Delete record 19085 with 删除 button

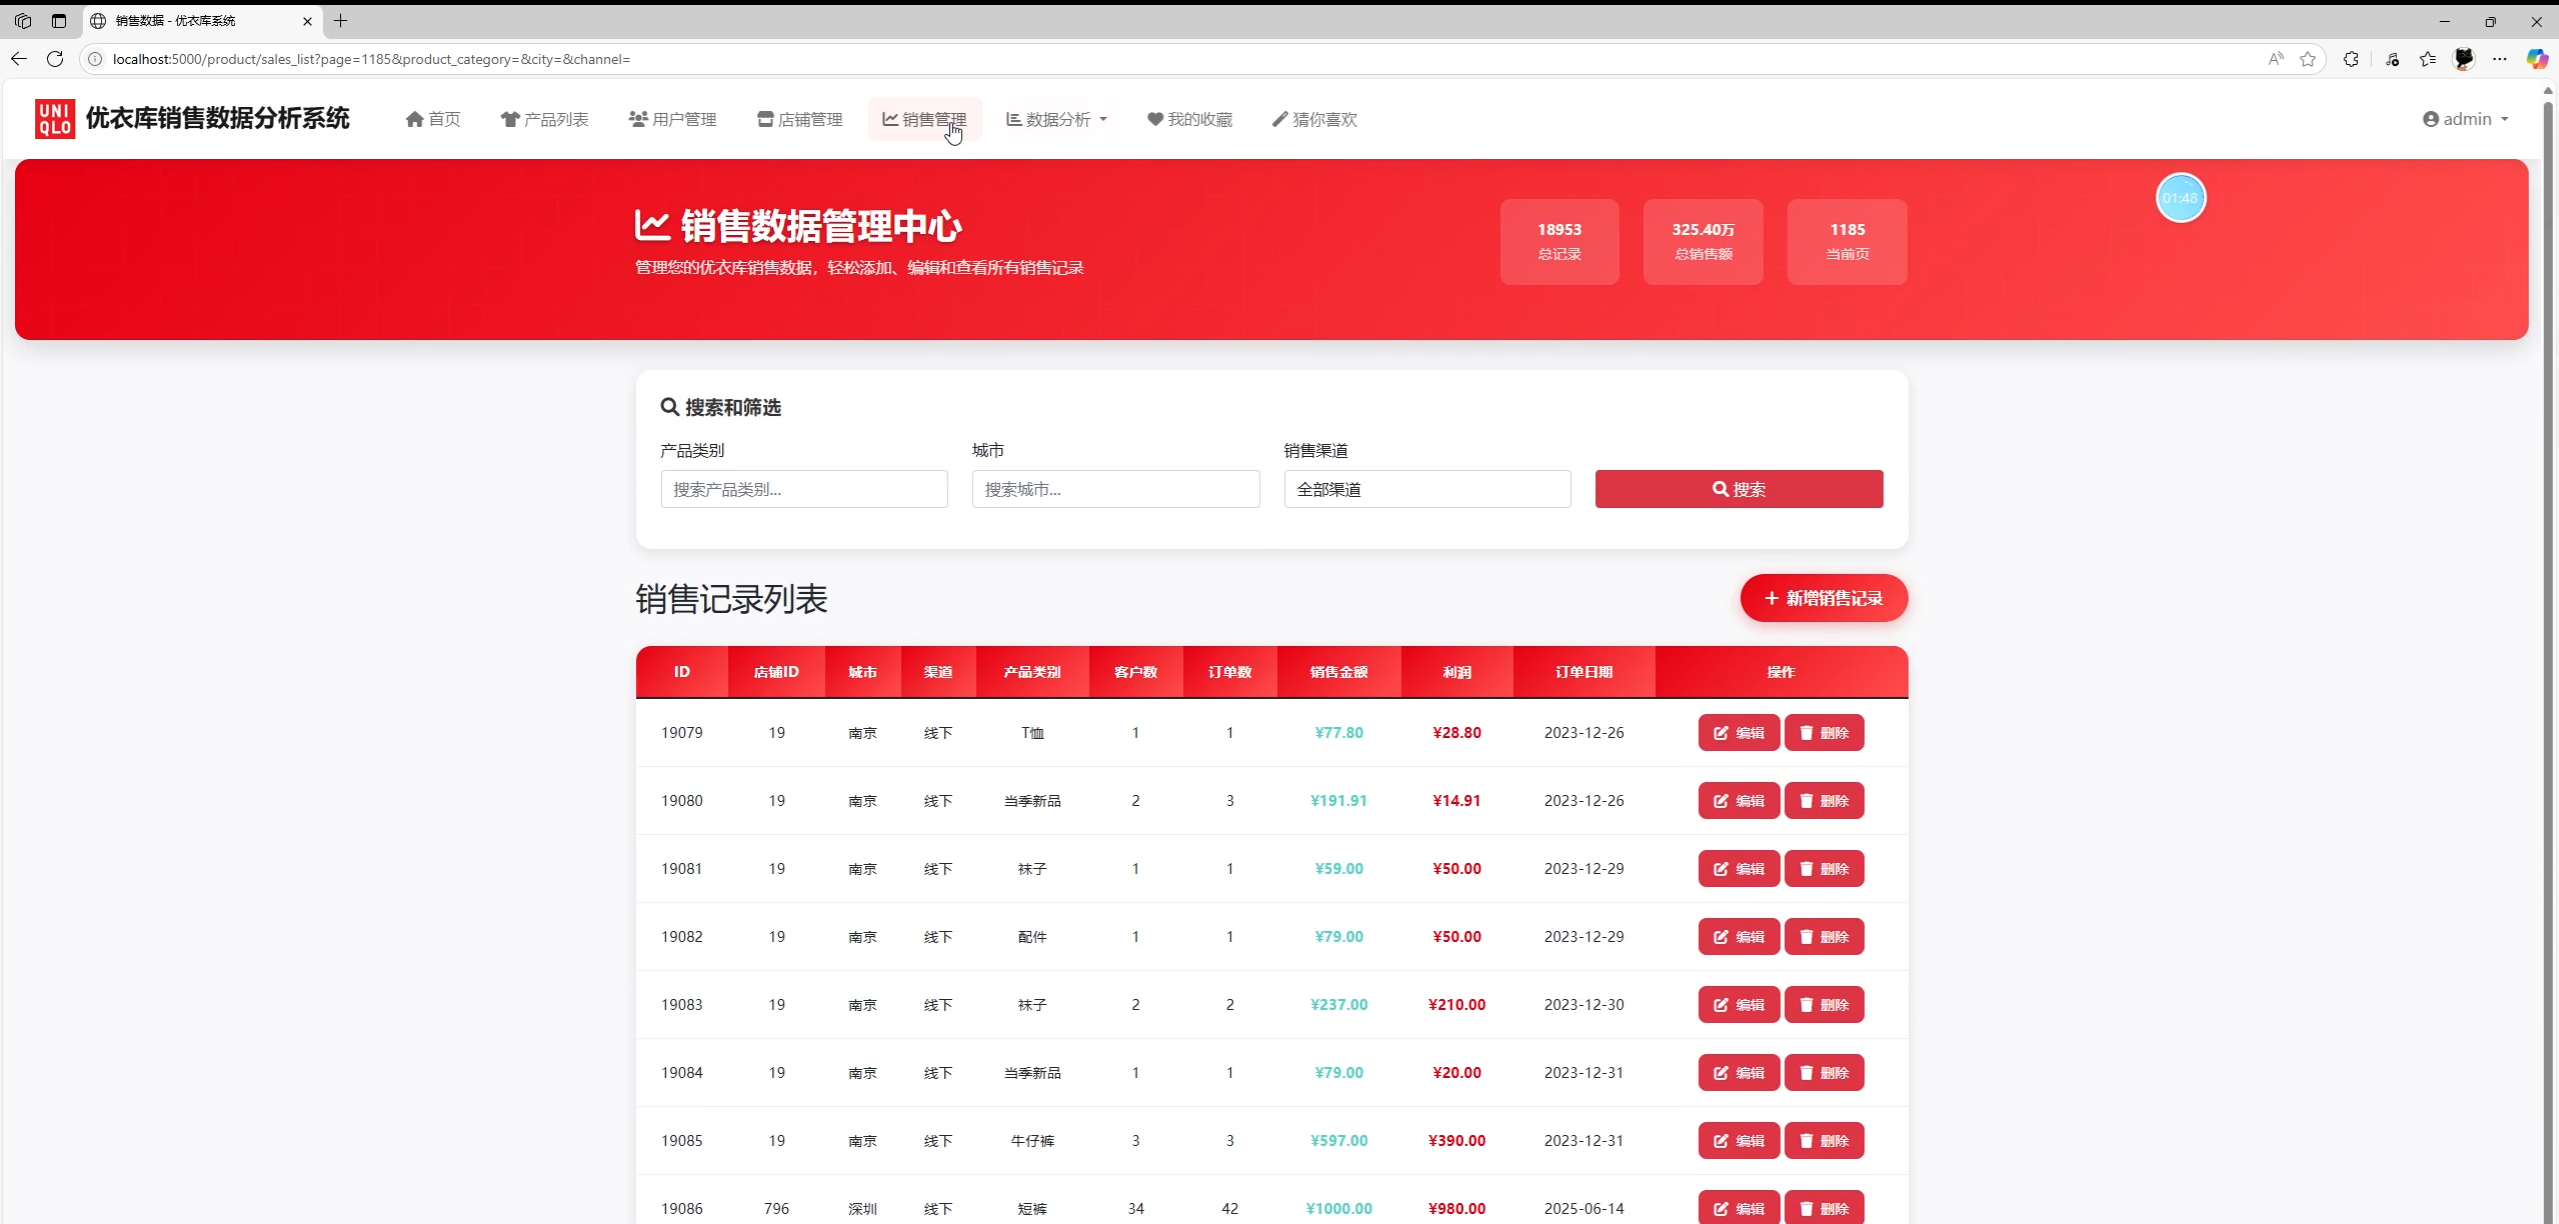click(1824, 1141)
